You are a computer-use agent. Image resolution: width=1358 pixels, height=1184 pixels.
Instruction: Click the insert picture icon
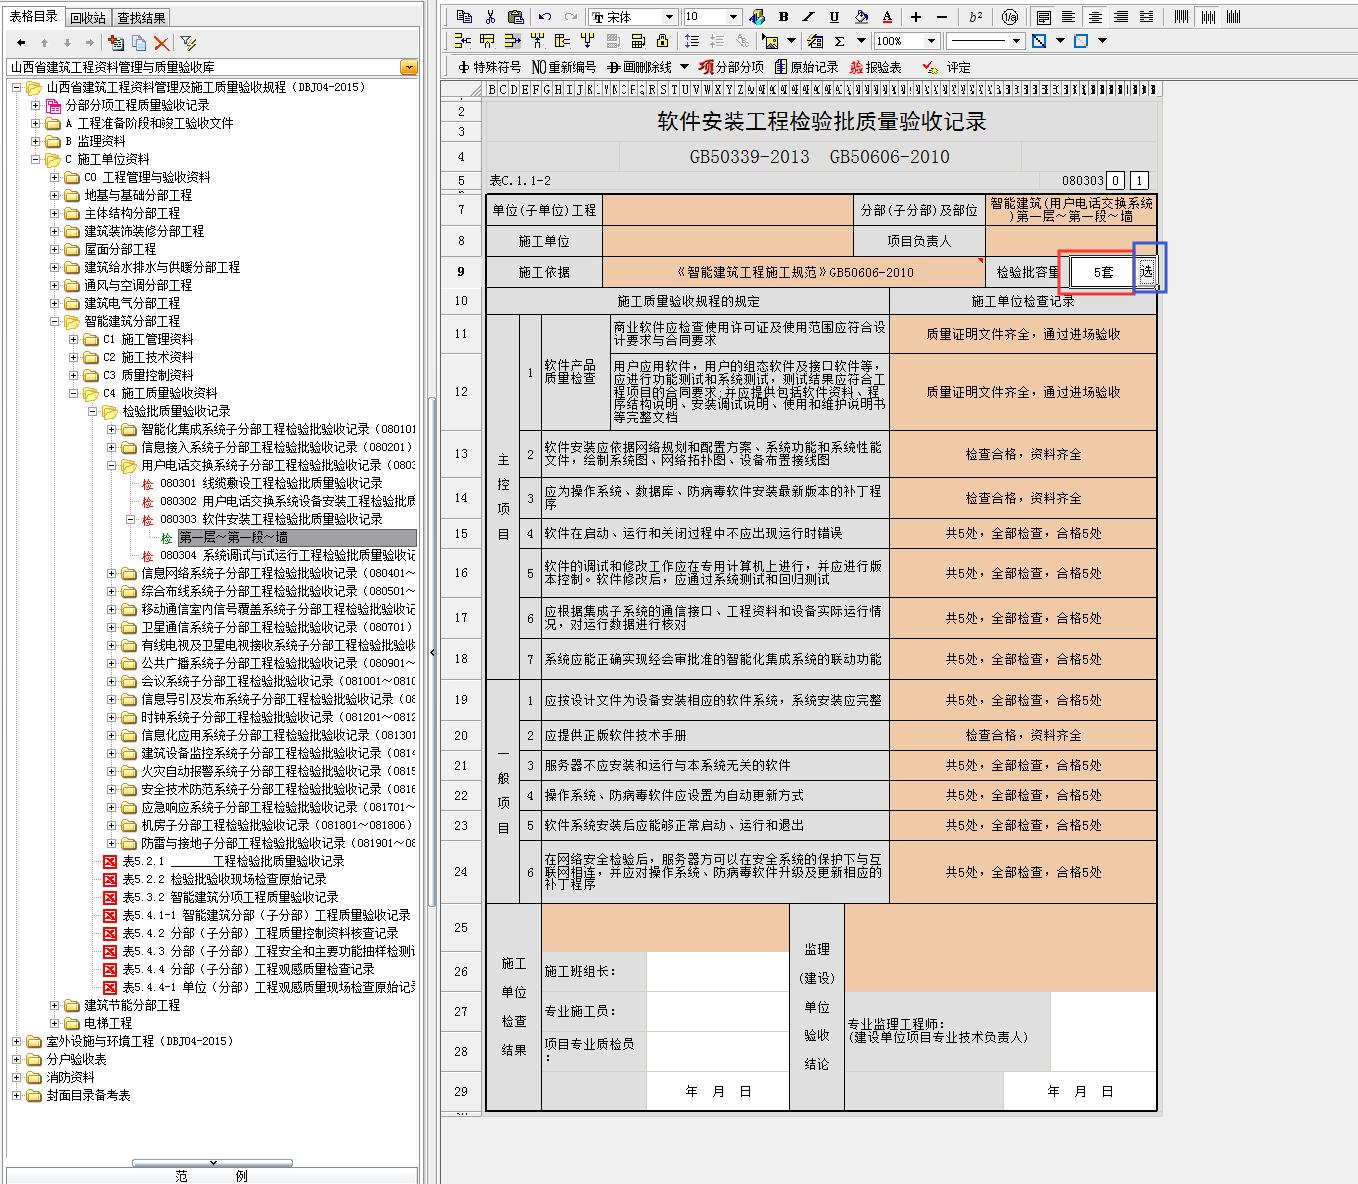pyautogui.click(x=770, y=41)
